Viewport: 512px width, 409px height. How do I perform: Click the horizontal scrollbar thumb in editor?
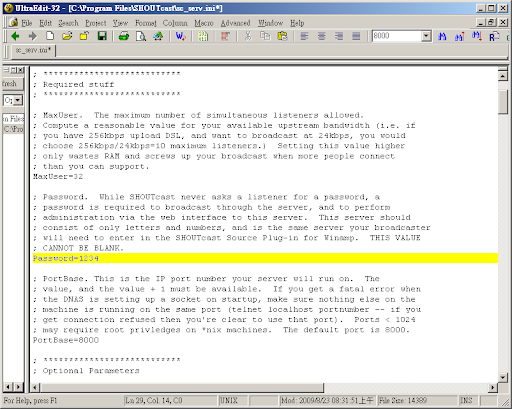pos(182,387)
